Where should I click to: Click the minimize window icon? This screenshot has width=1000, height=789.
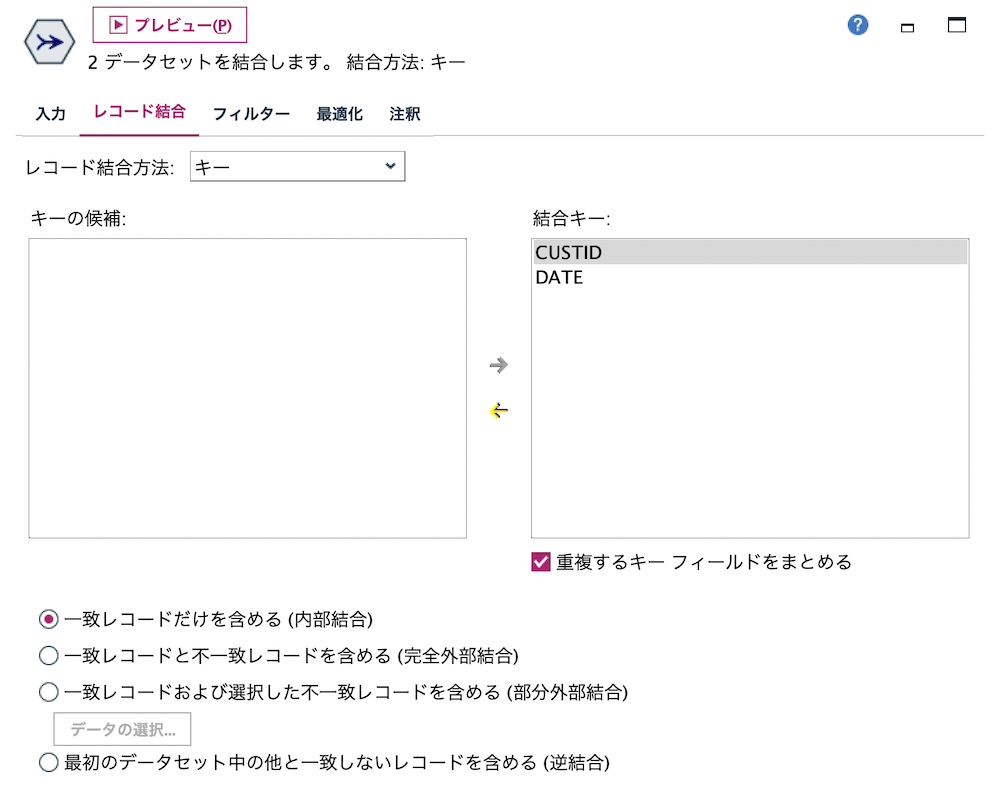907,28
